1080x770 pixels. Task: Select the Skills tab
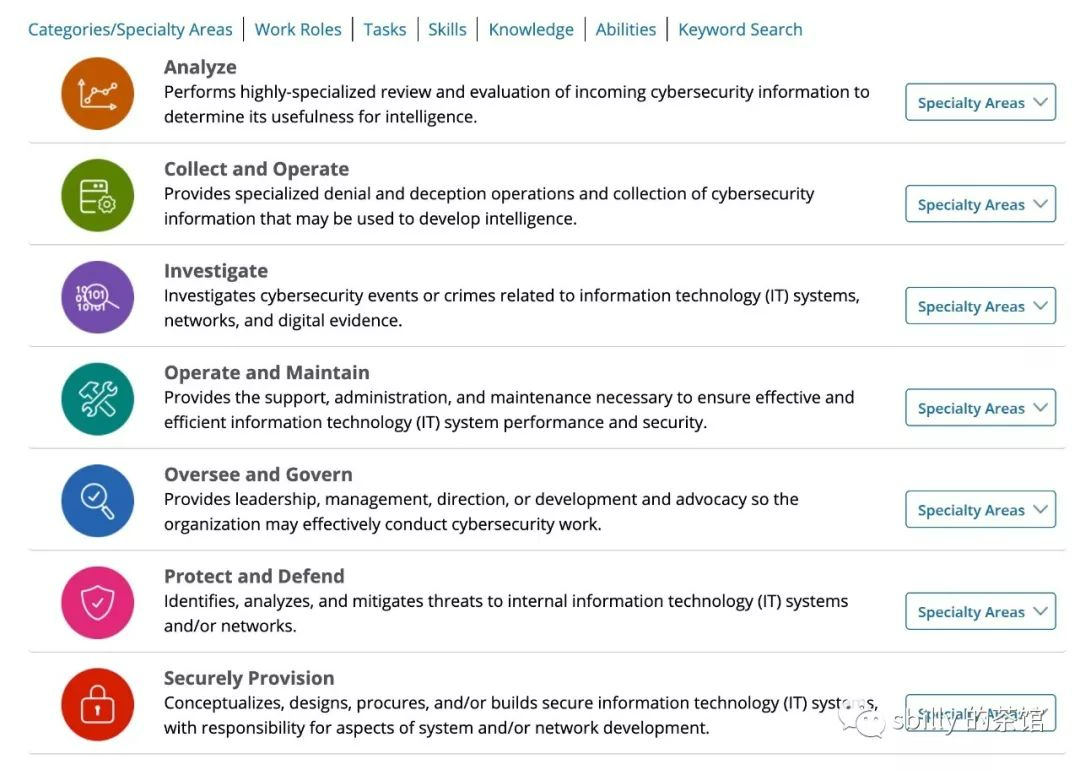coord(447,29)
